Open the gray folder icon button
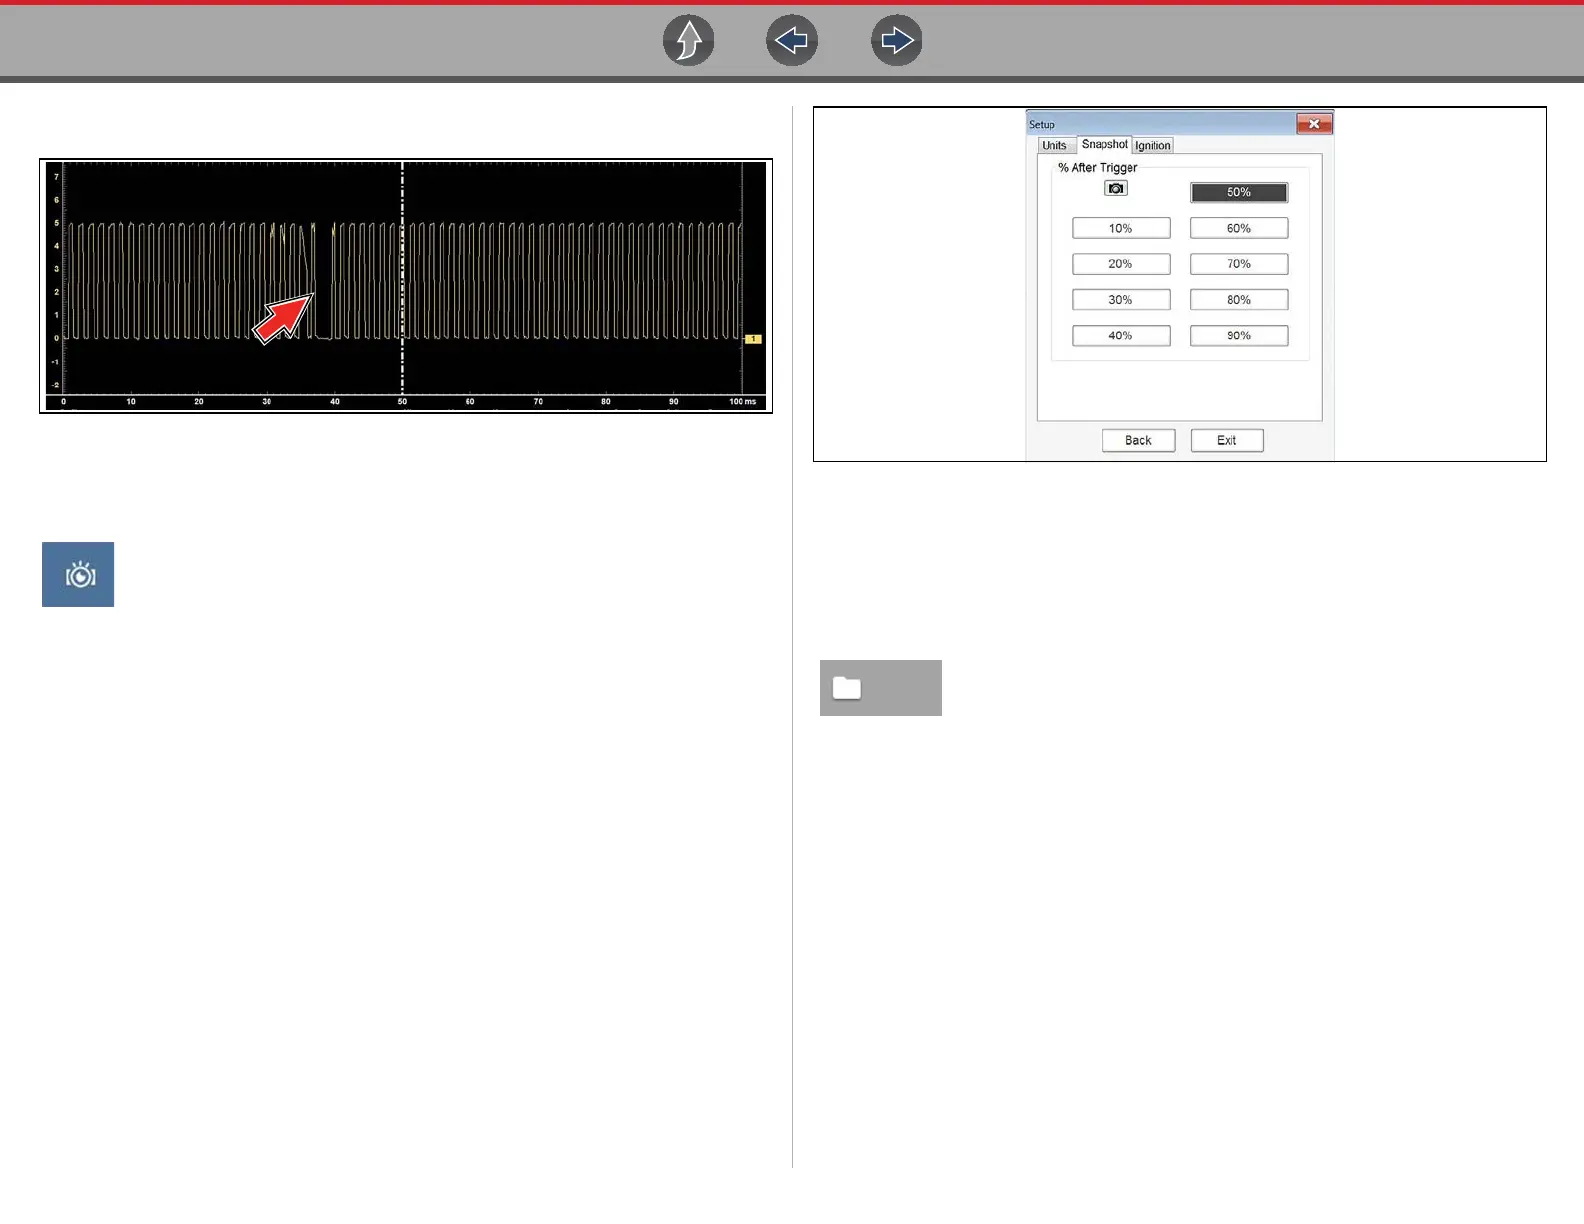Image resolution: width=1584 pixels, height=1224 pixels. point(881,688)
